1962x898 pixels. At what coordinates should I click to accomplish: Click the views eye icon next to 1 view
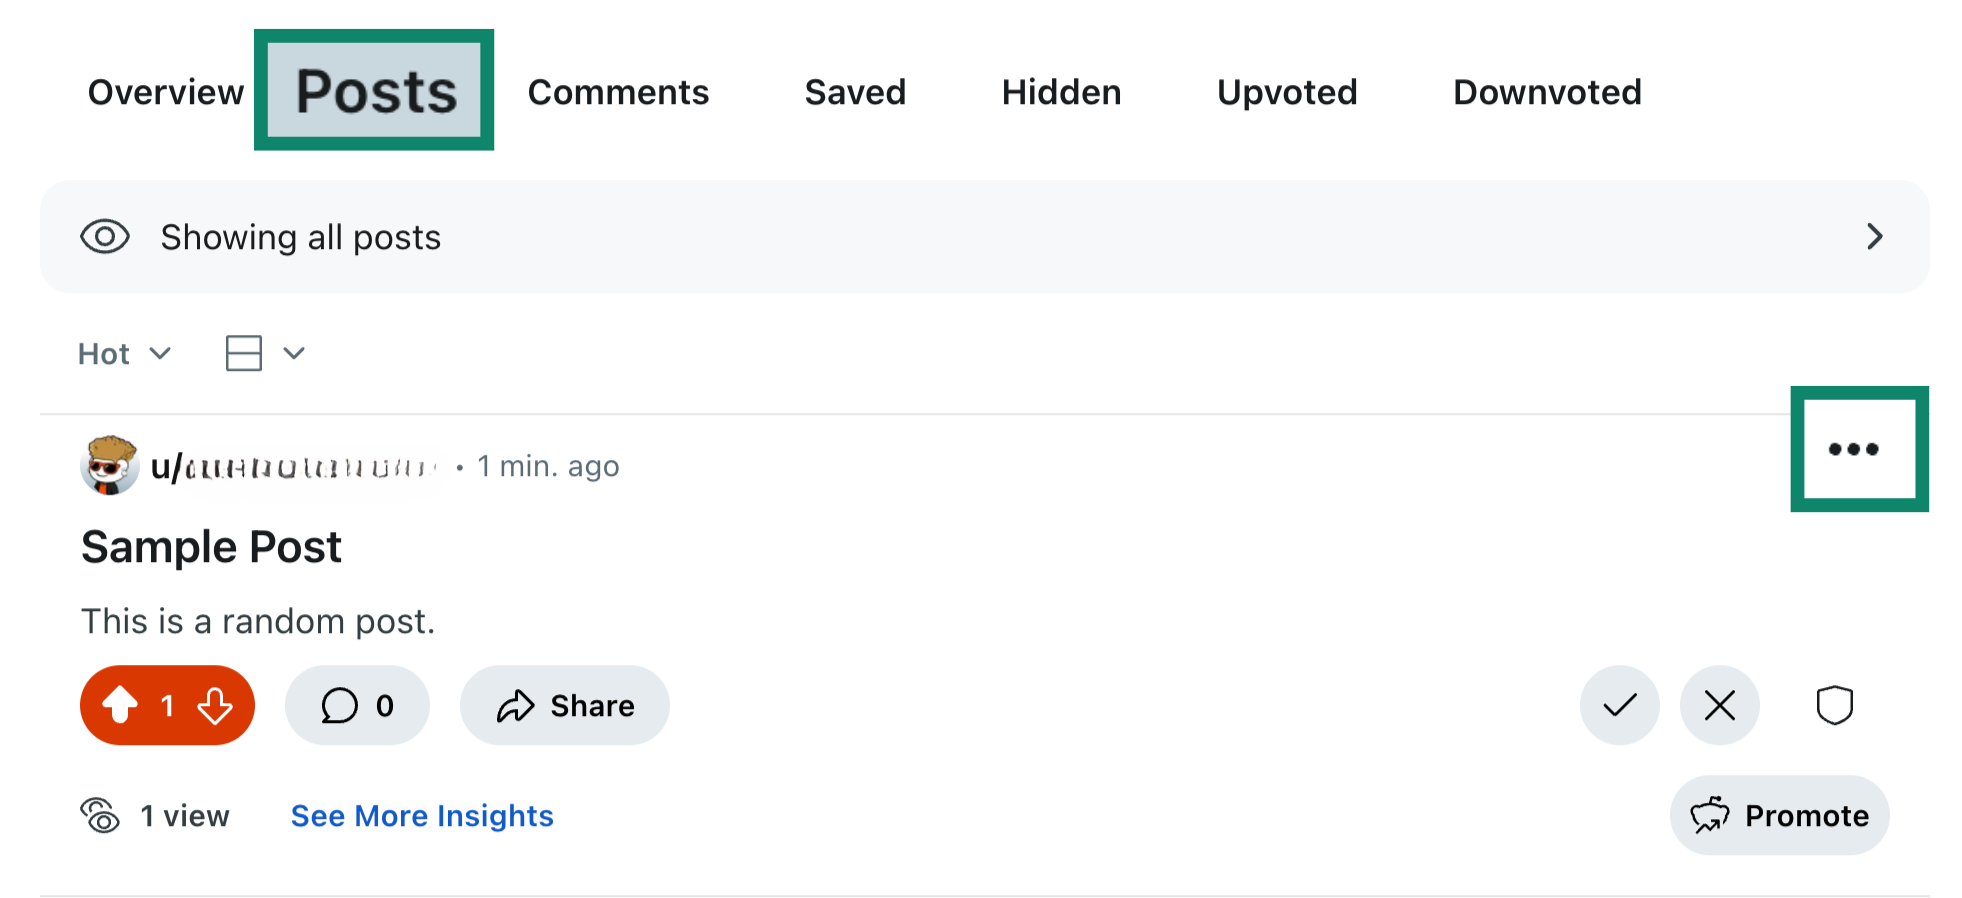(101, 815)
